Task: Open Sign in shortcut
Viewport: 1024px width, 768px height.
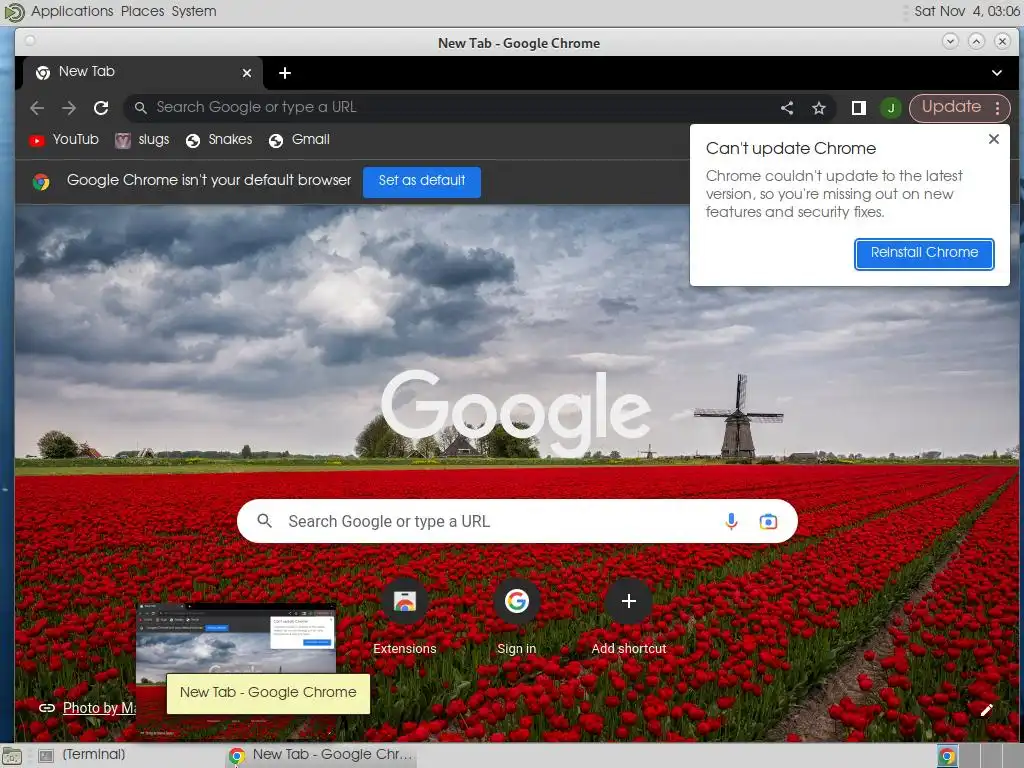Action: pyautogui.click(x=517, y=616)
